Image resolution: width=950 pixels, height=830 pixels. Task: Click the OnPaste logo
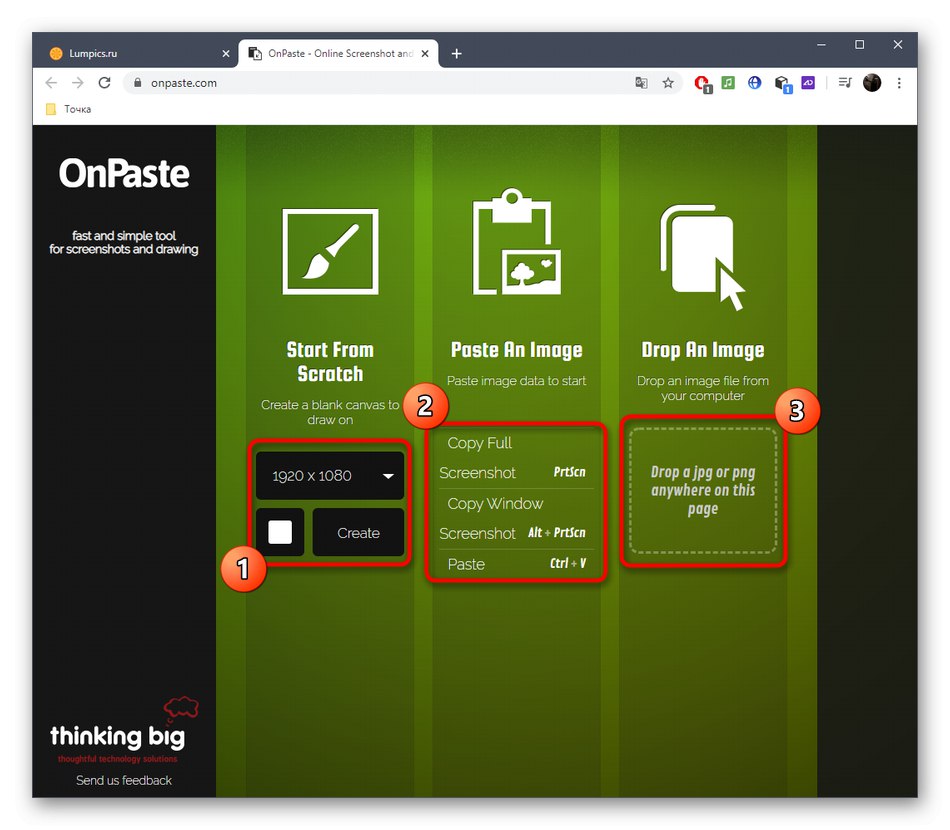tap(124, 173)
